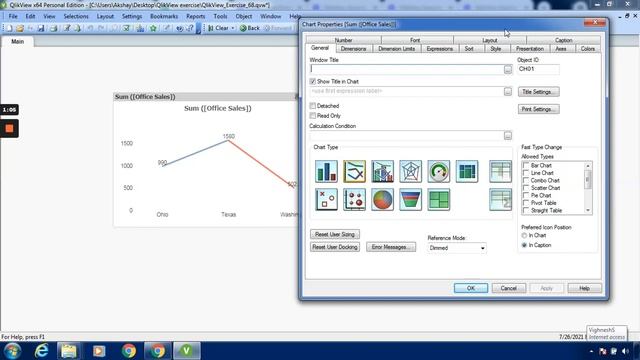This screenshot has width=640, height=360.
Task: Enable the Read Only checkbox
Action: tap(313, 116)
